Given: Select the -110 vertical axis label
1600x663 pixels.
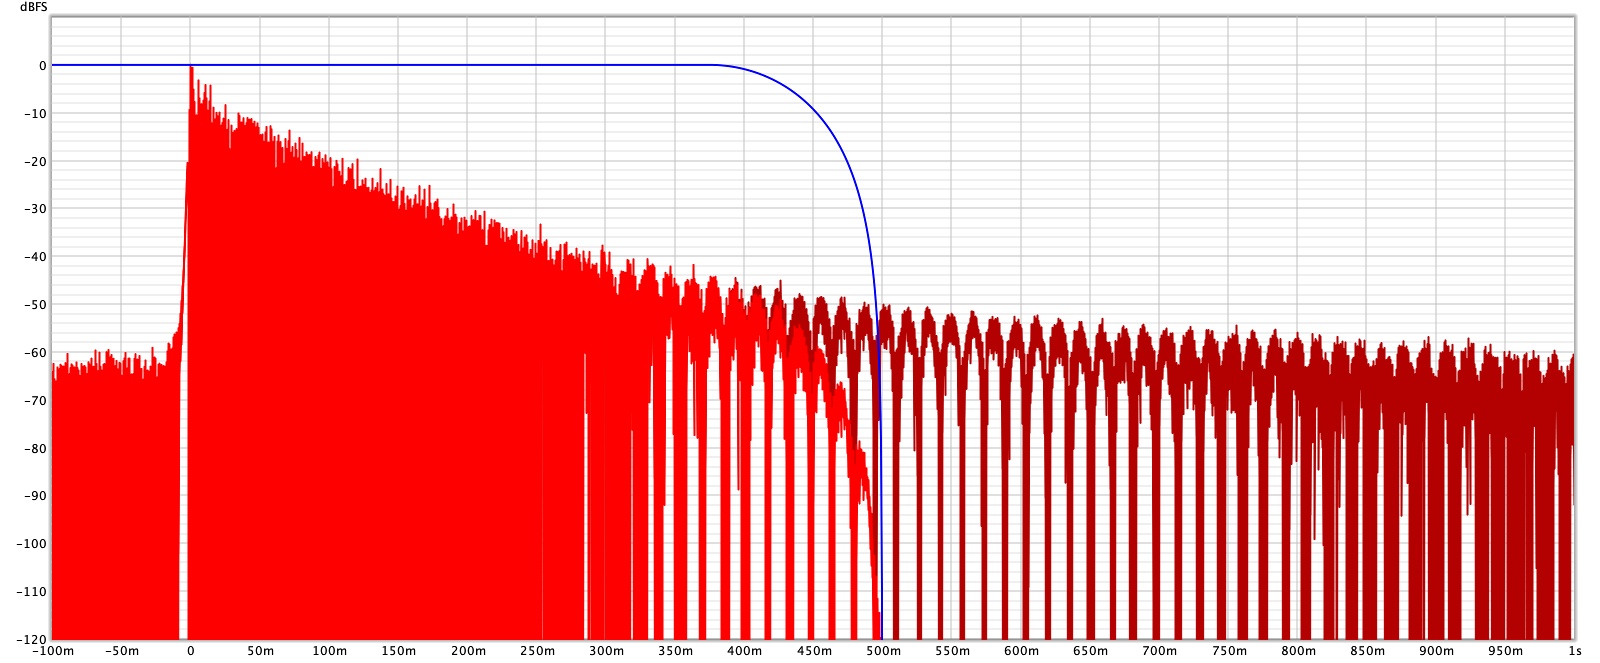Looking at the screenshot, I should (33, 592).
